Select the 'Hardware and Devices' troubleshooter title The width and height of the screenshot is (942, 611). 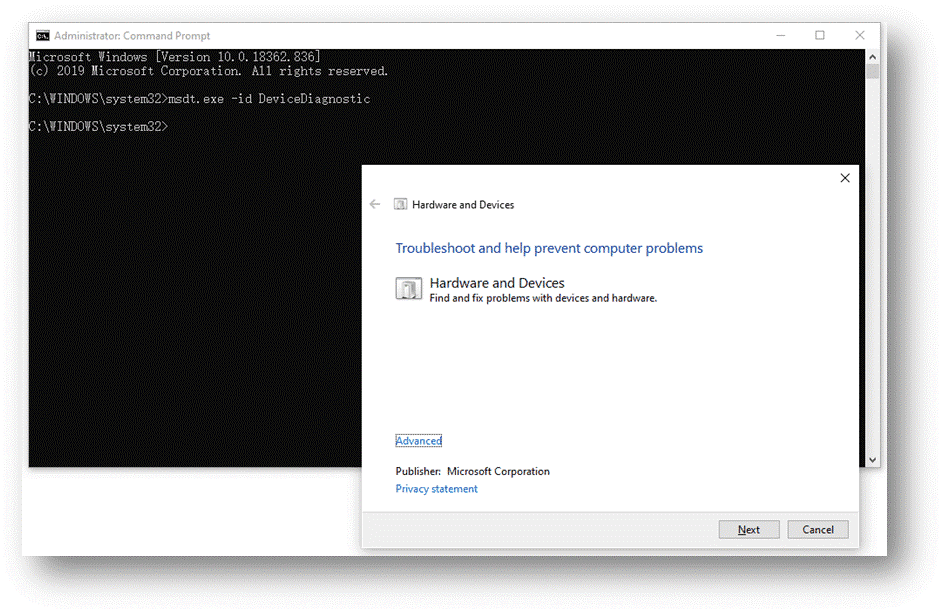[497, 283]
